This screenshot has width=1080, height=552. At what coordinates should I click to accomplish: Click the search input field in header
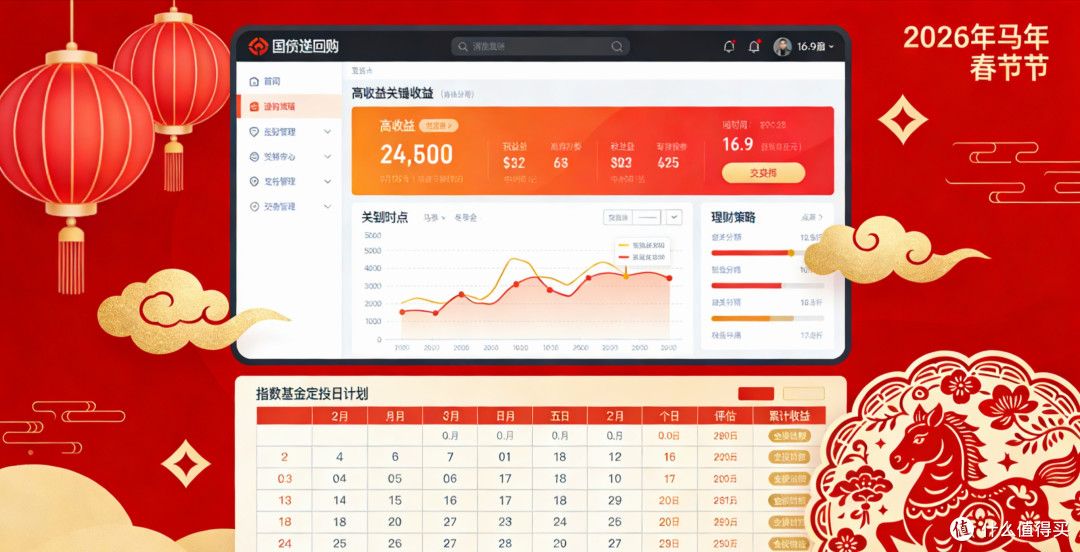(x=540, y=46)
